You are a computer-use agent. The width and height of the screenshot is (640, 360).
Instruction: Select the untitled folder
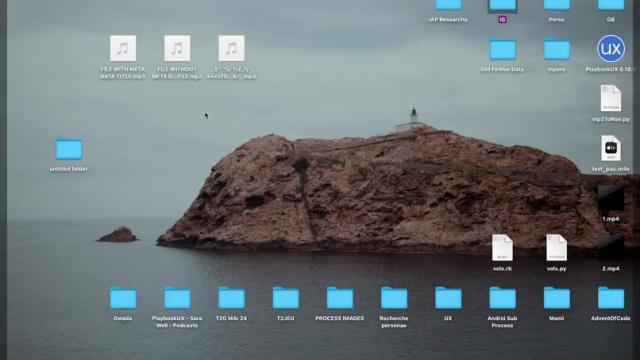69,149
